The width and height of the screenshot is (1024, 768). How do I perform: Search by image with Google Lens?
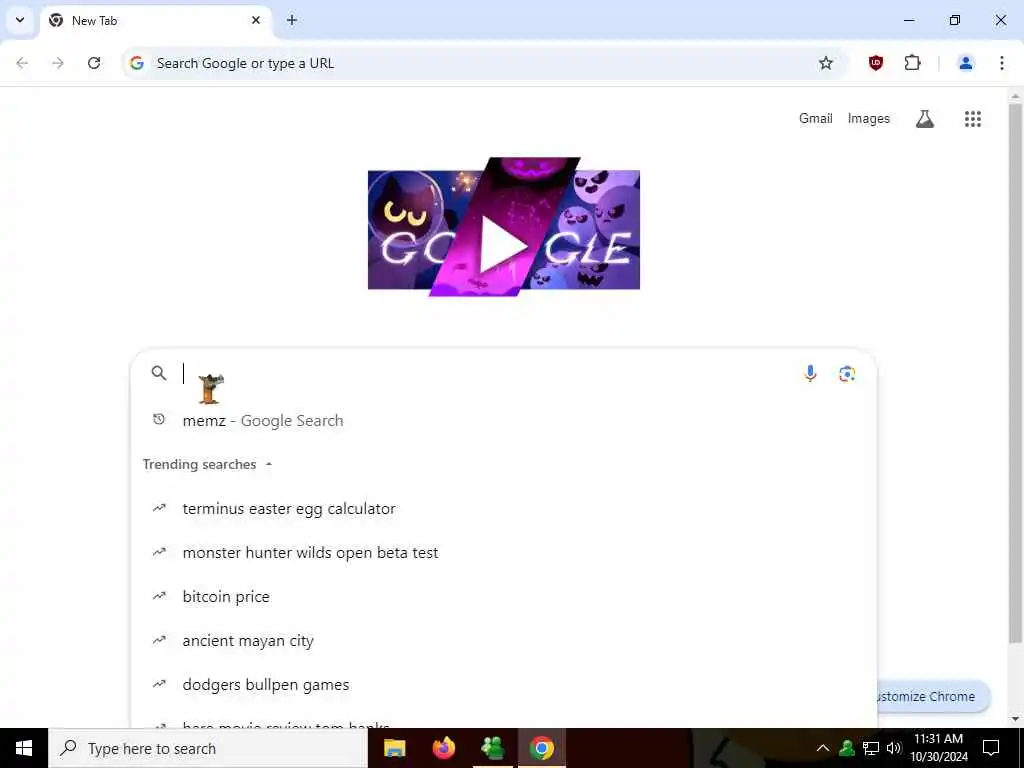(847, 374)
